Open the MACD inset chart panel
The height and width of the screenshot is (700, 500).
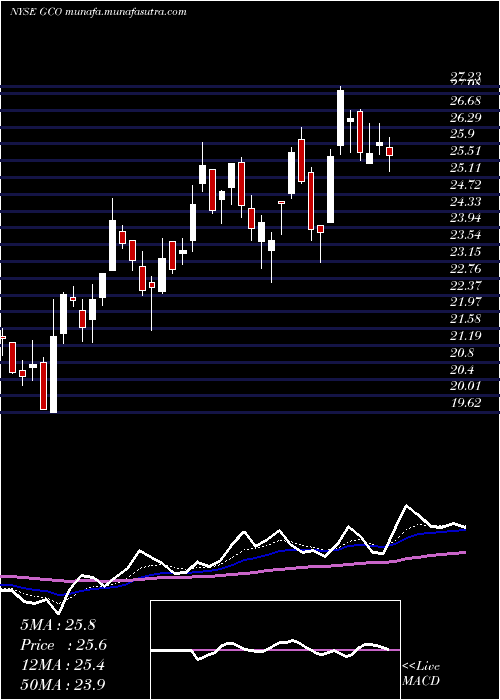[x=275, y=650]
